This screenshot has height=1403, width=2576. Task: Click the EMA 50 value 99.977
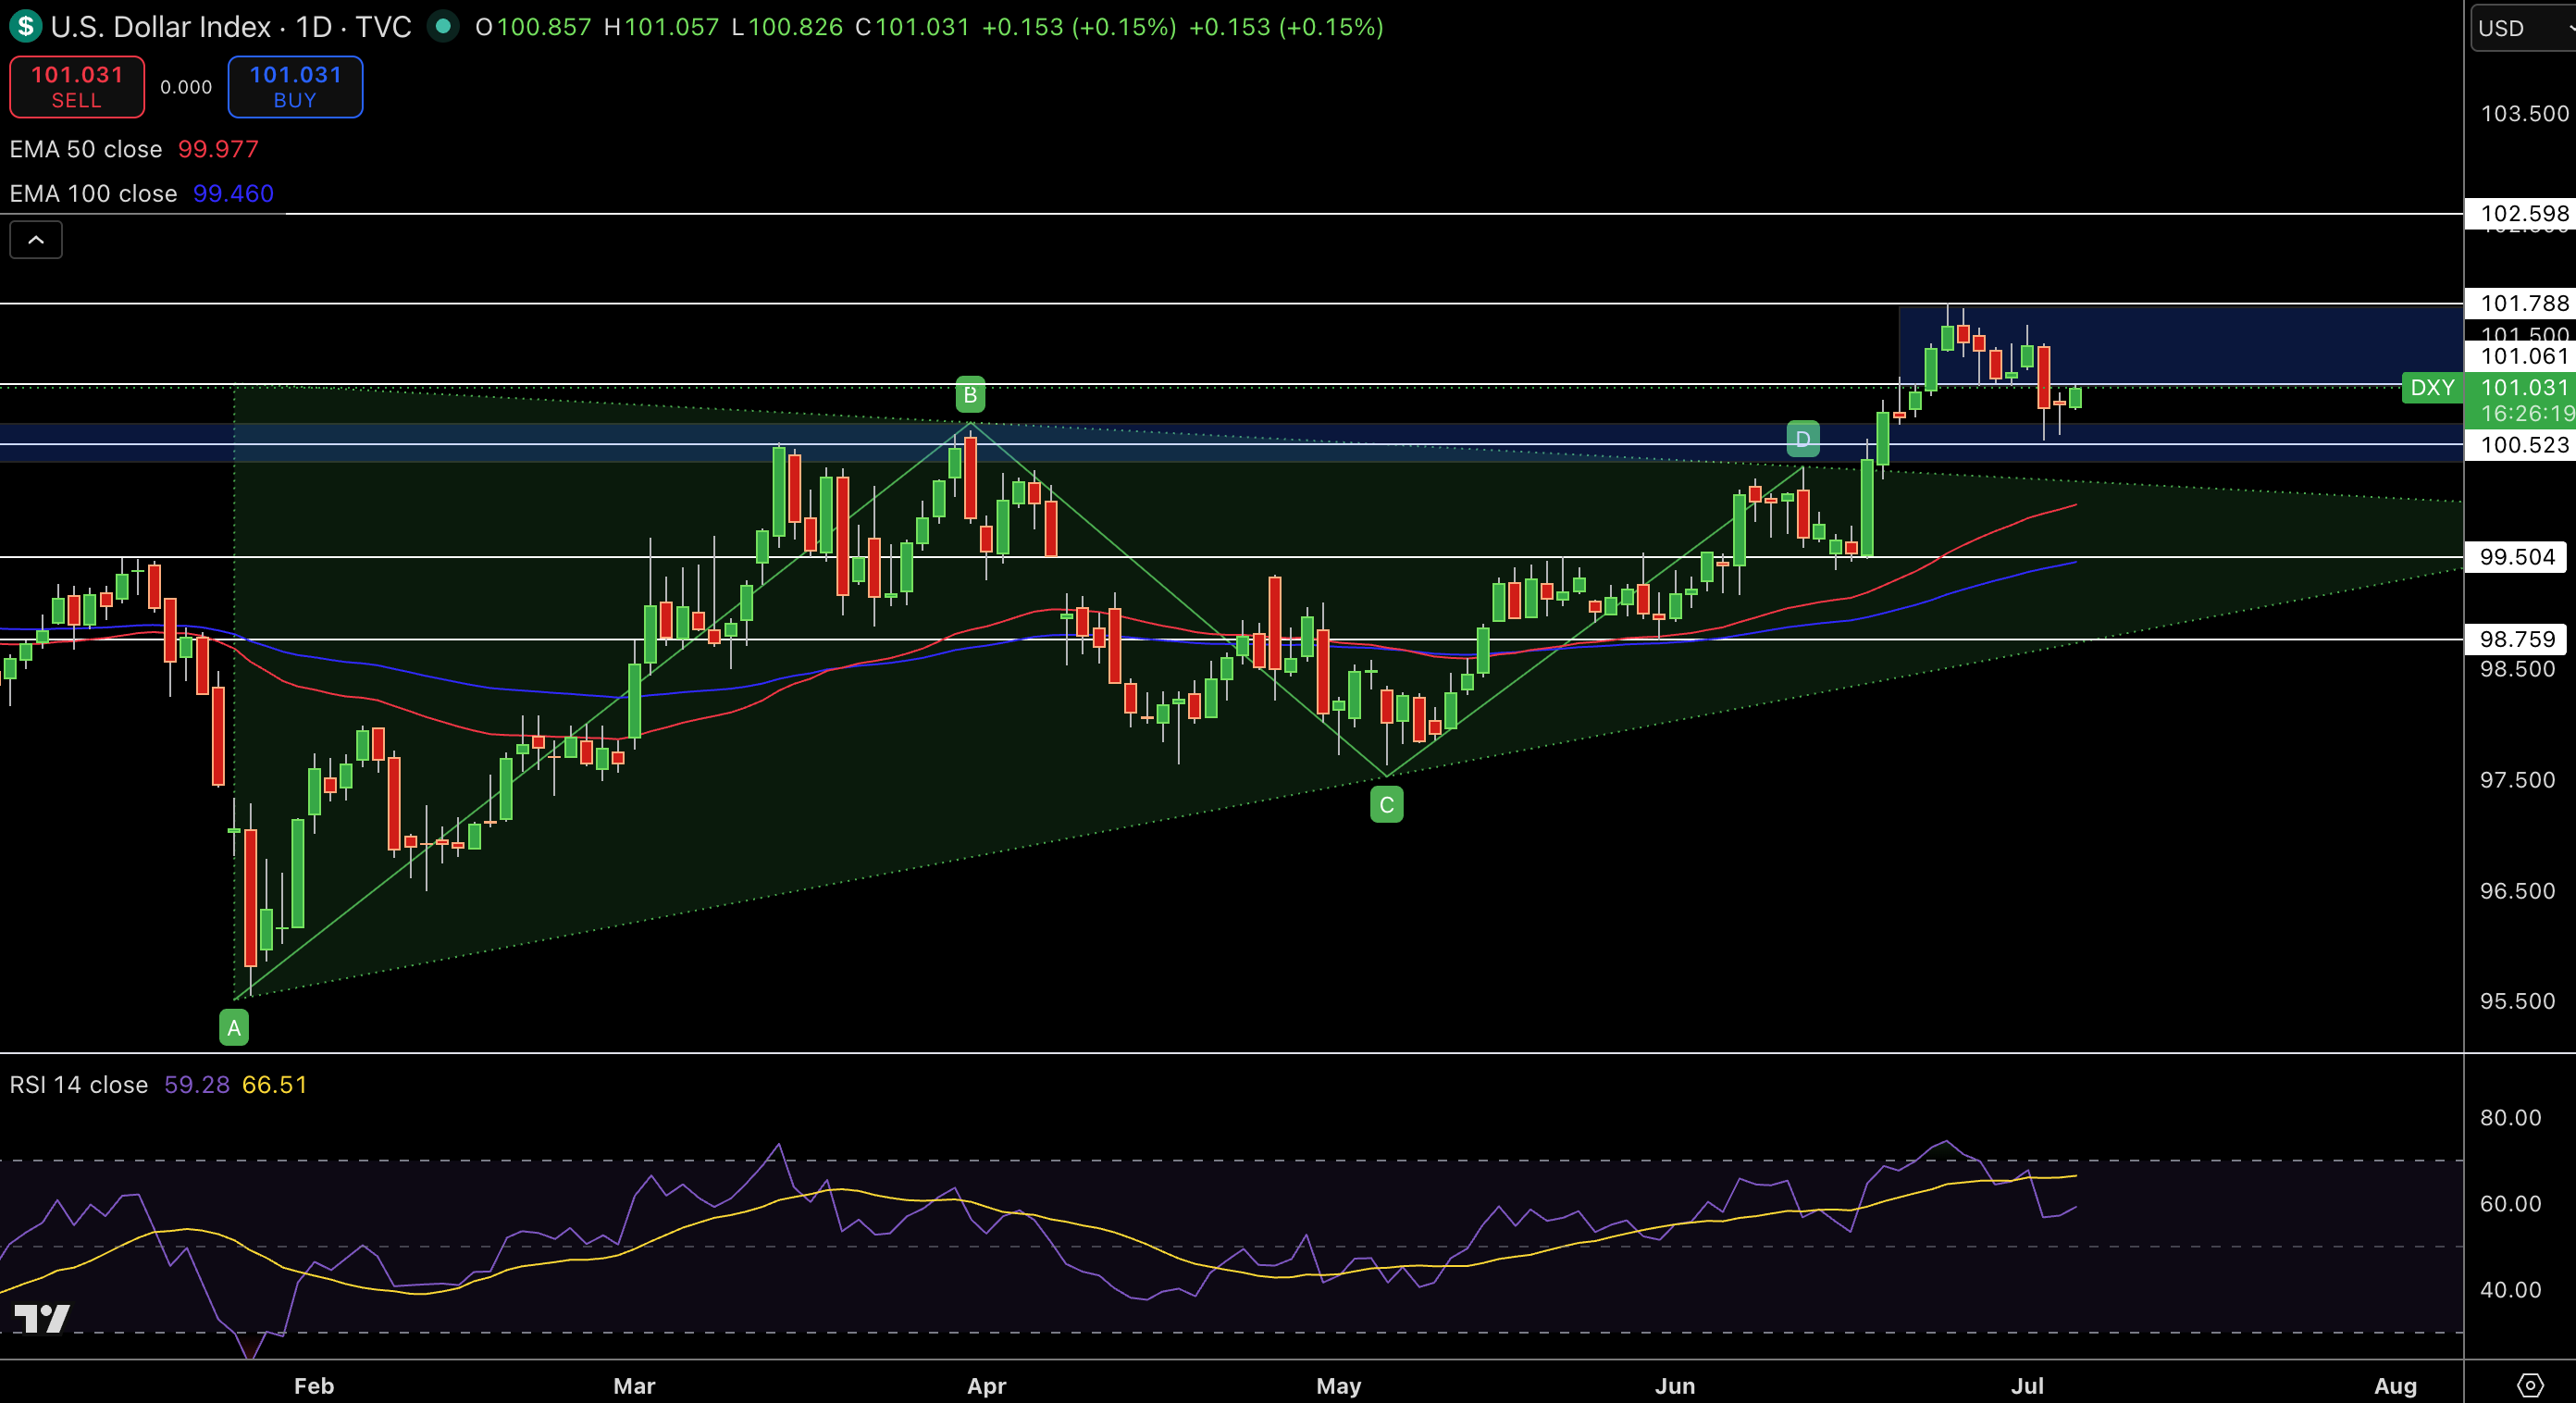click(x=218, y=149)
